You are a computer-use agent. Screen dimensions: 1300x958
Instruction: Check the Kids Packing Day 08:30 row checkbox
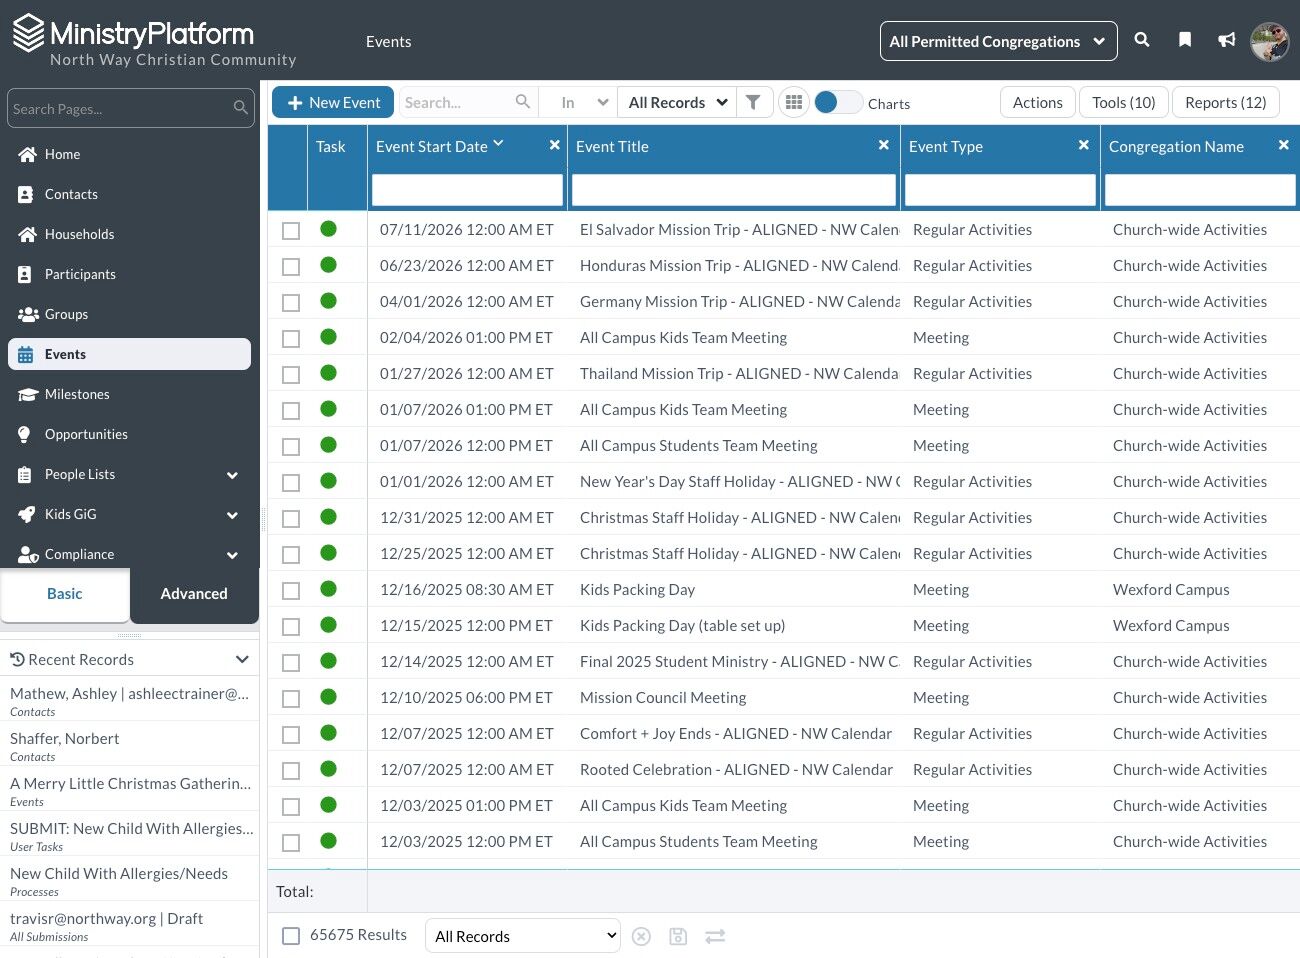[291, 591]
